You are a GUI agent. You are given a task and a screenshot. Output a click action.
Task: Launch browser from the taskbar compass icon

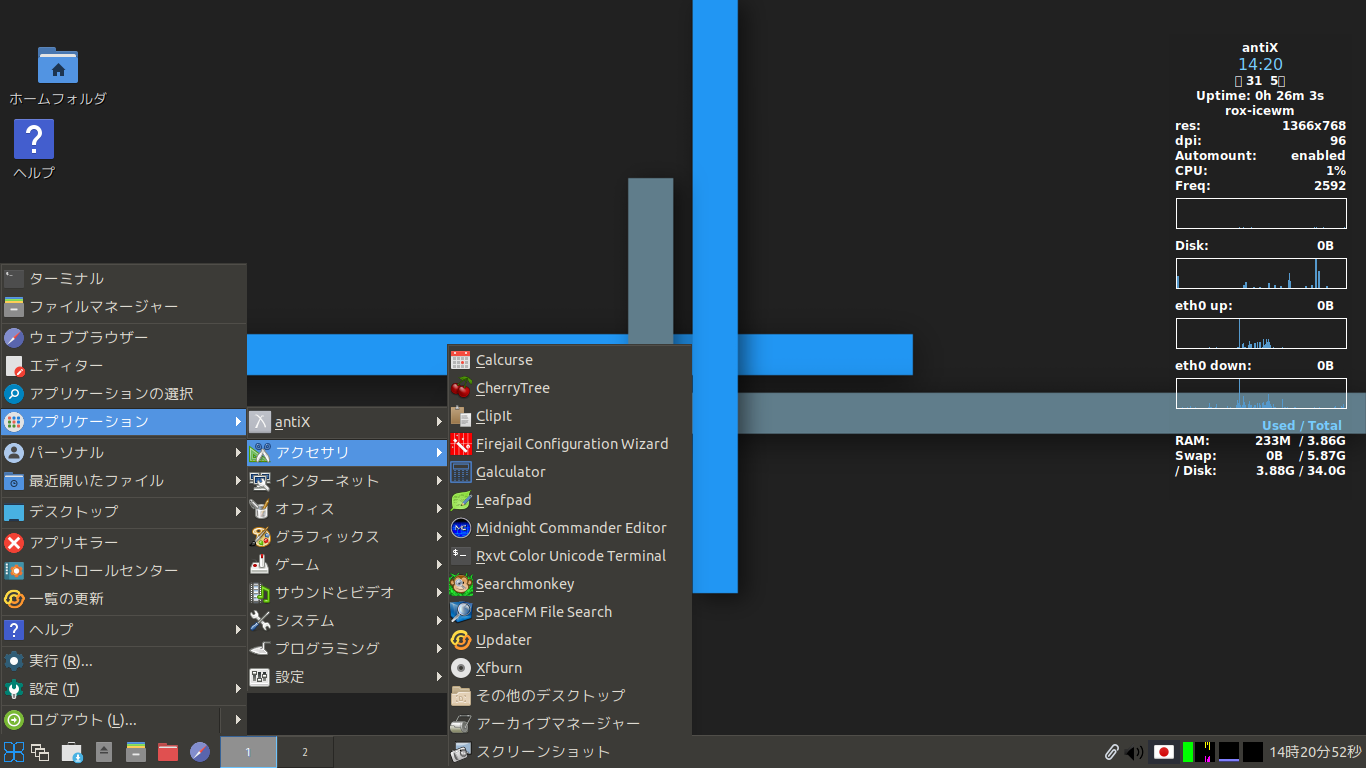click(200, 752)
